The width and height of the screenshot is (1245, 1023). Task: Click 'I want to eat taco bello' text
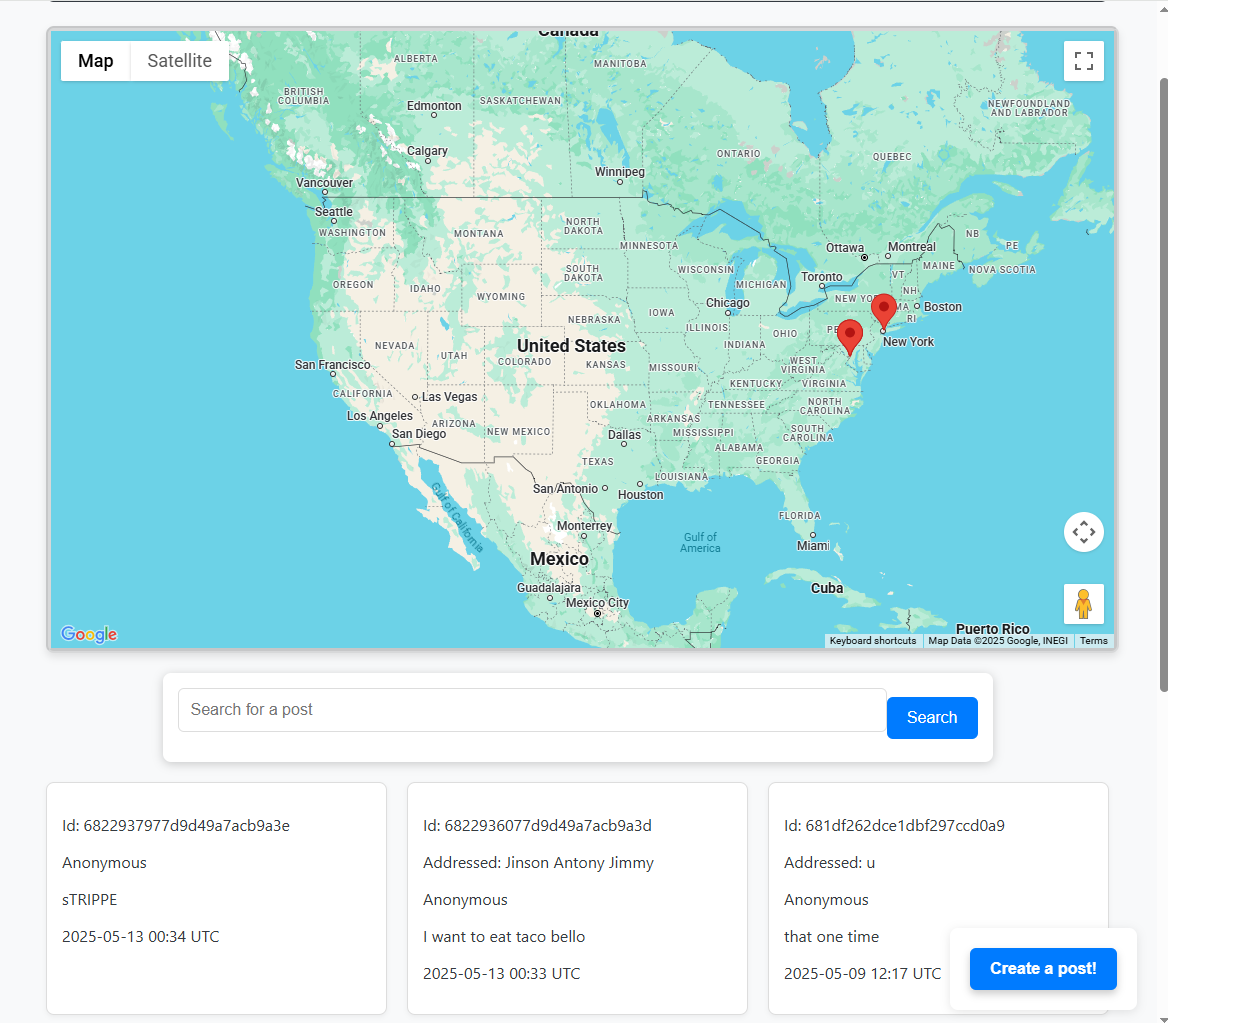[504, 937]
